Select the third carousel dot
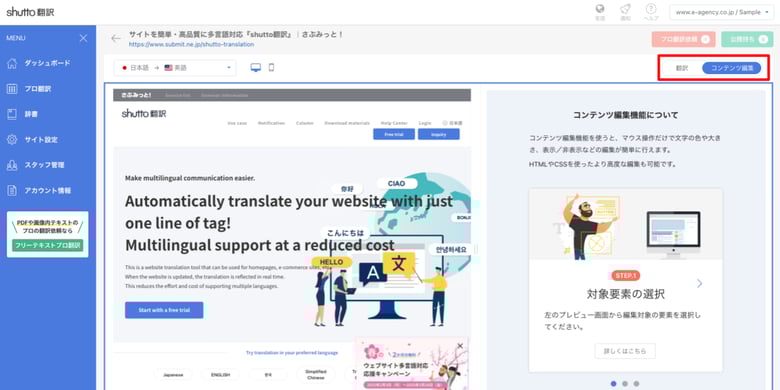 (636, 384)
